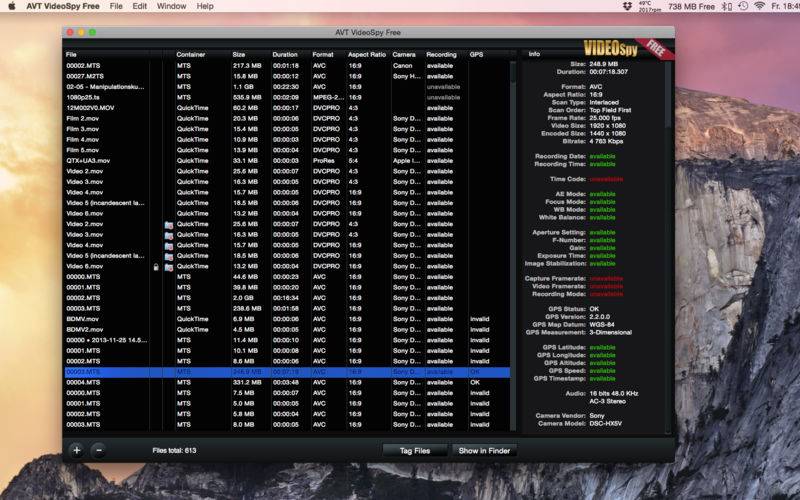
Task: Click the folder icon beside Video 2.mov
Action: 169,224
